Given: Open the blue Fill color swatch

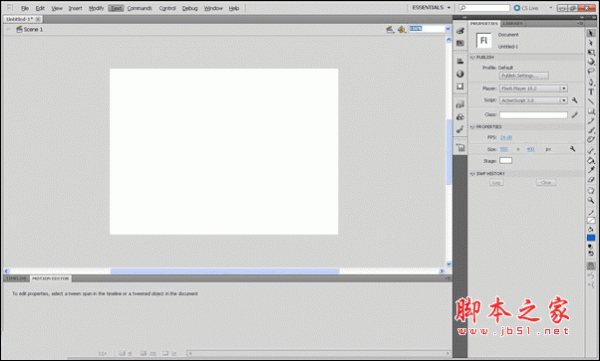Looking at the screenshot, I should click(x=591, y=238).
